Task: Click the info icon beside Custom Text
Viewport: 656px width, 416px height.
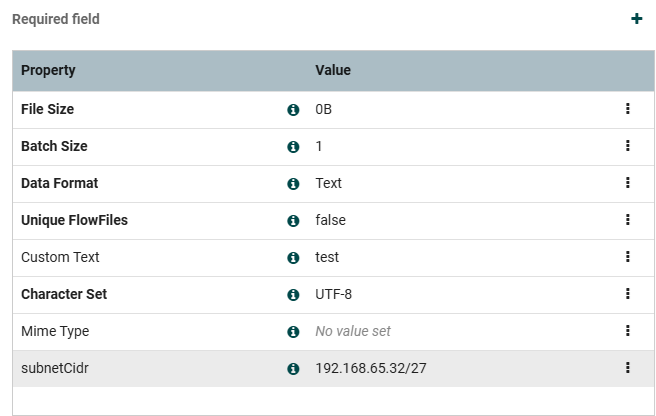Action: (x=293, y=258)
